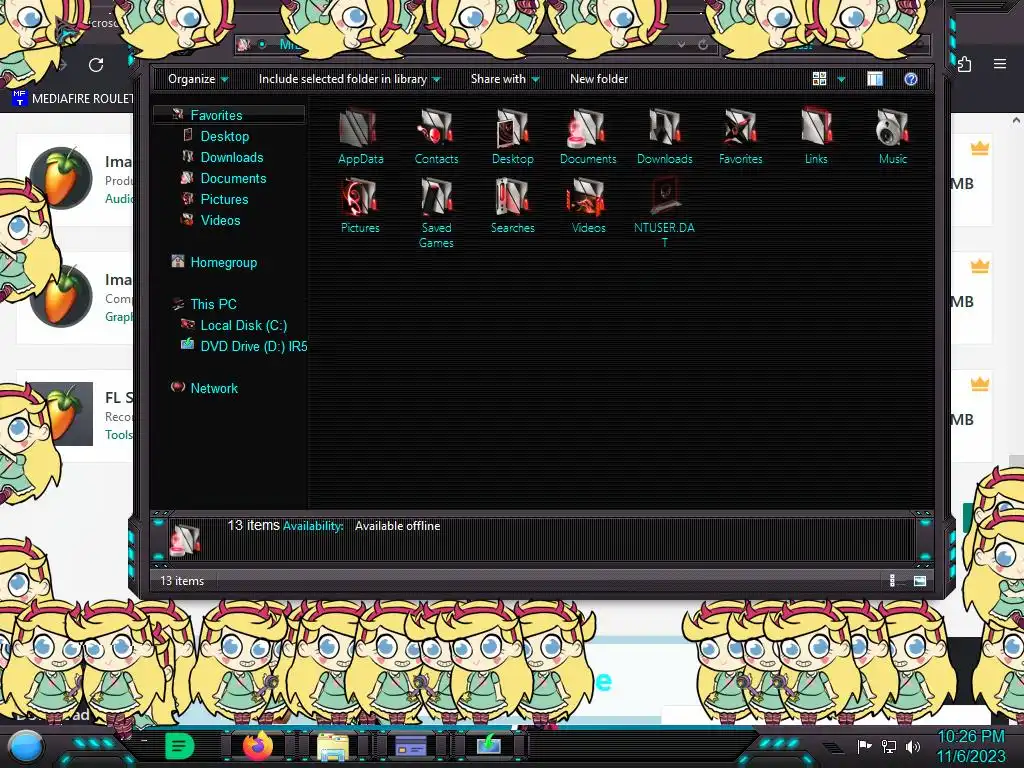
Task: Open the Searches folder icon
Action: pos(513,206)
